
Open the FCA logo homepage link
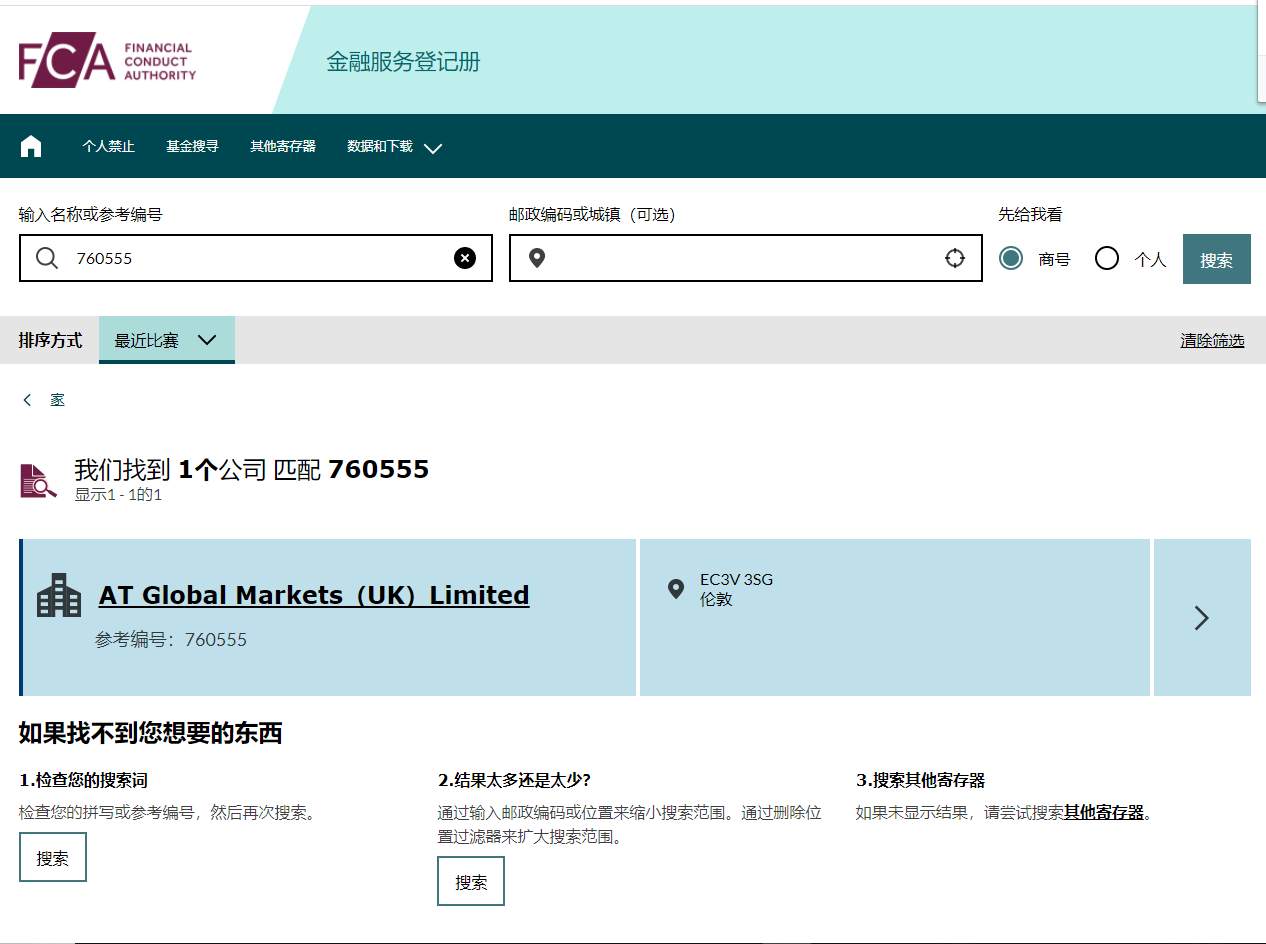coord(107,62)
